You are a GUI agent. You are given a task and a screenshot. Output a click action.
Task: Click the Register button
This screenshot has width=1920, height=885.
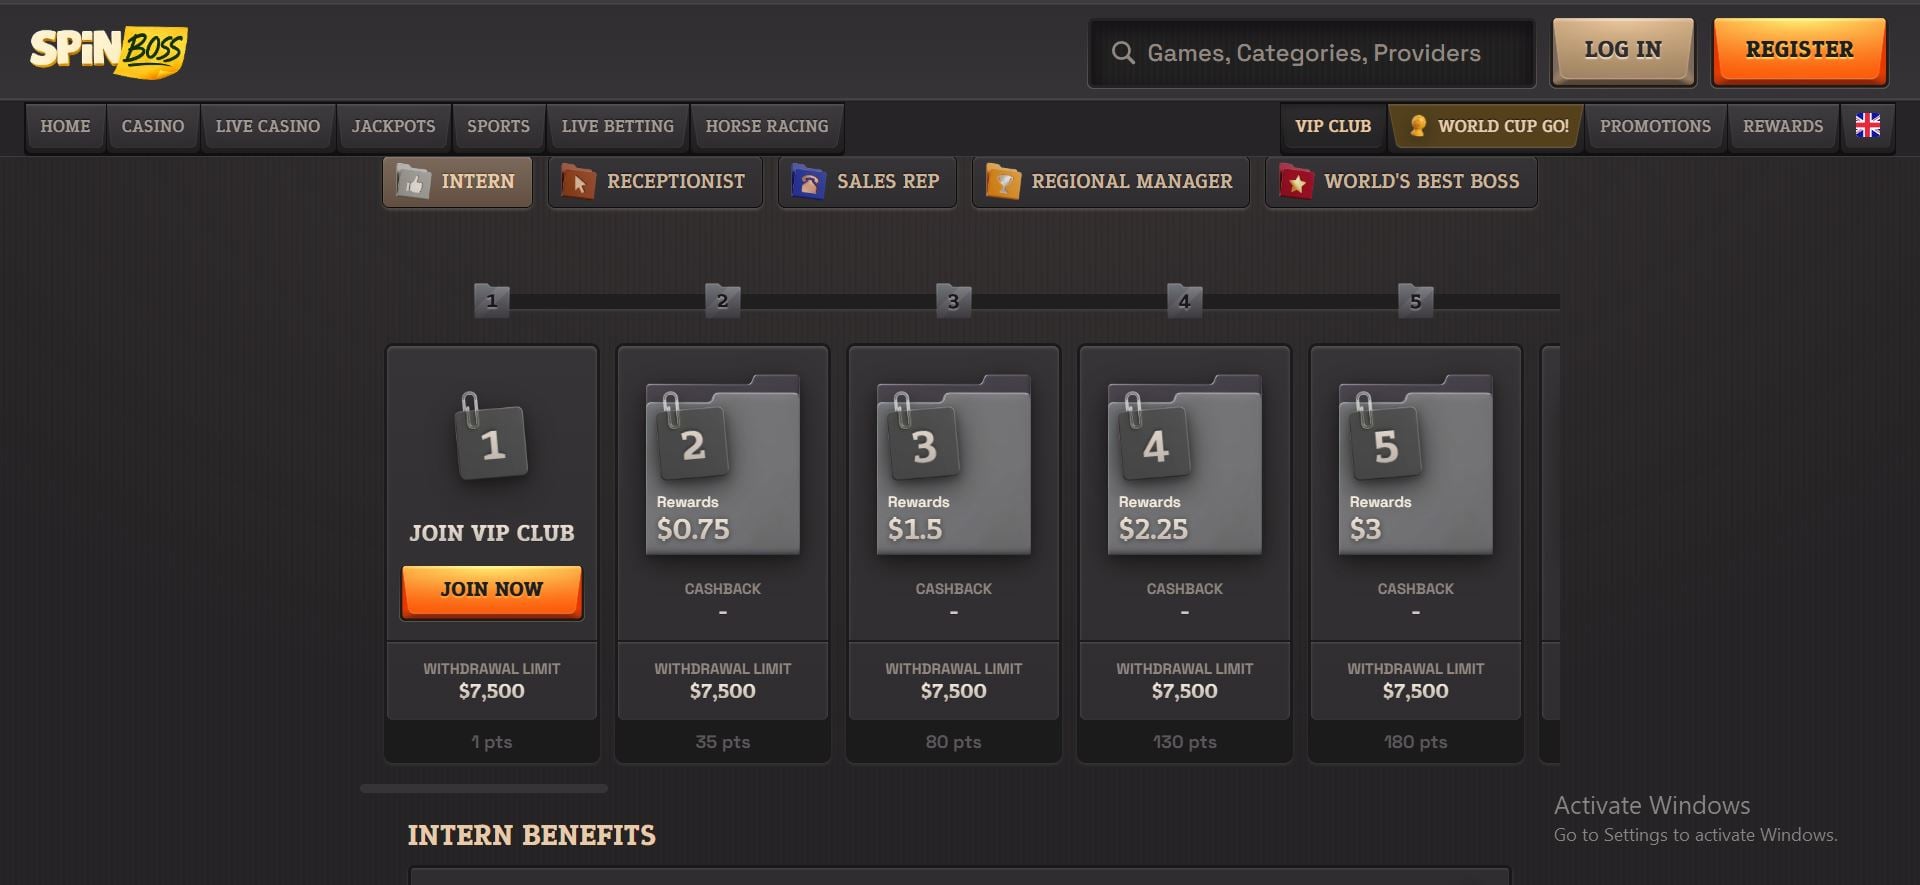point(1799,50)
